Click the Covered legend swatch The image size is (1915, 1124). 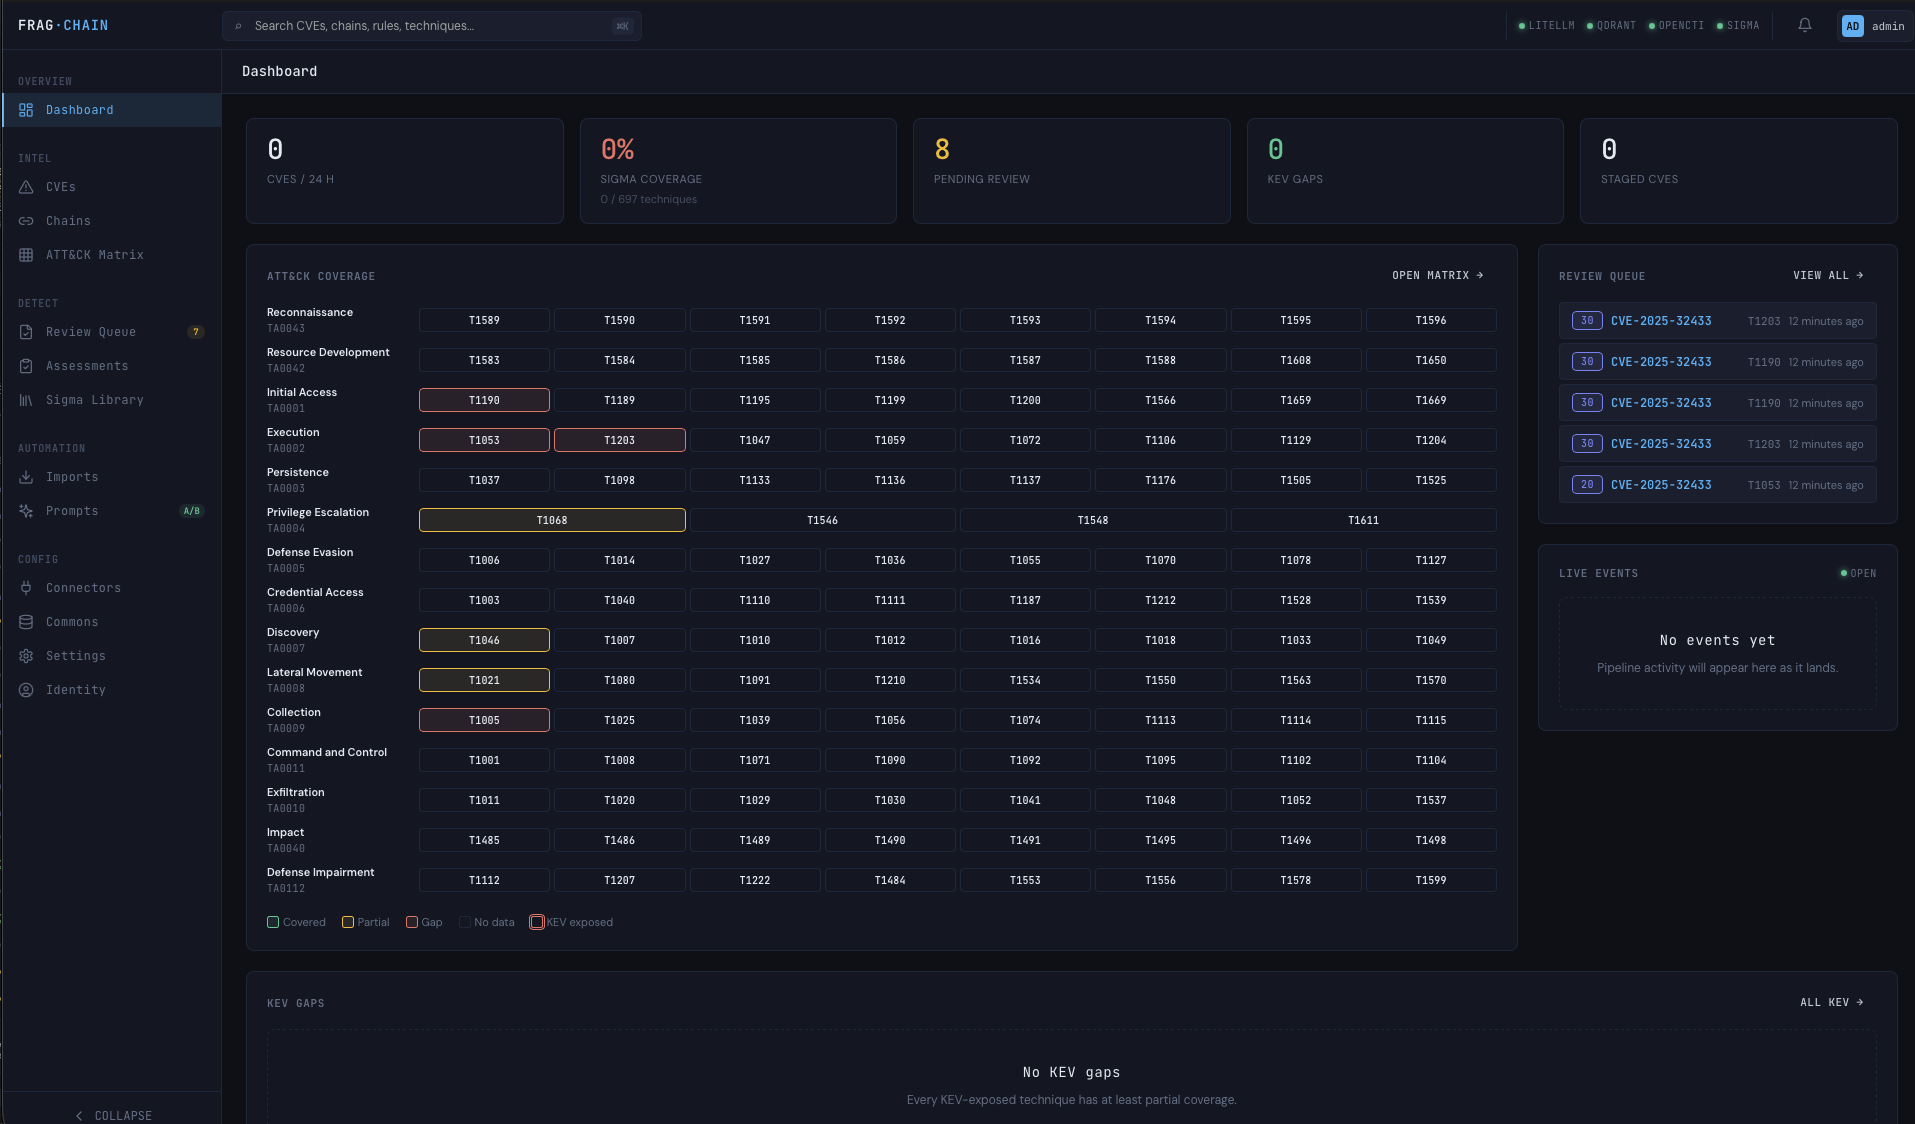273,922
